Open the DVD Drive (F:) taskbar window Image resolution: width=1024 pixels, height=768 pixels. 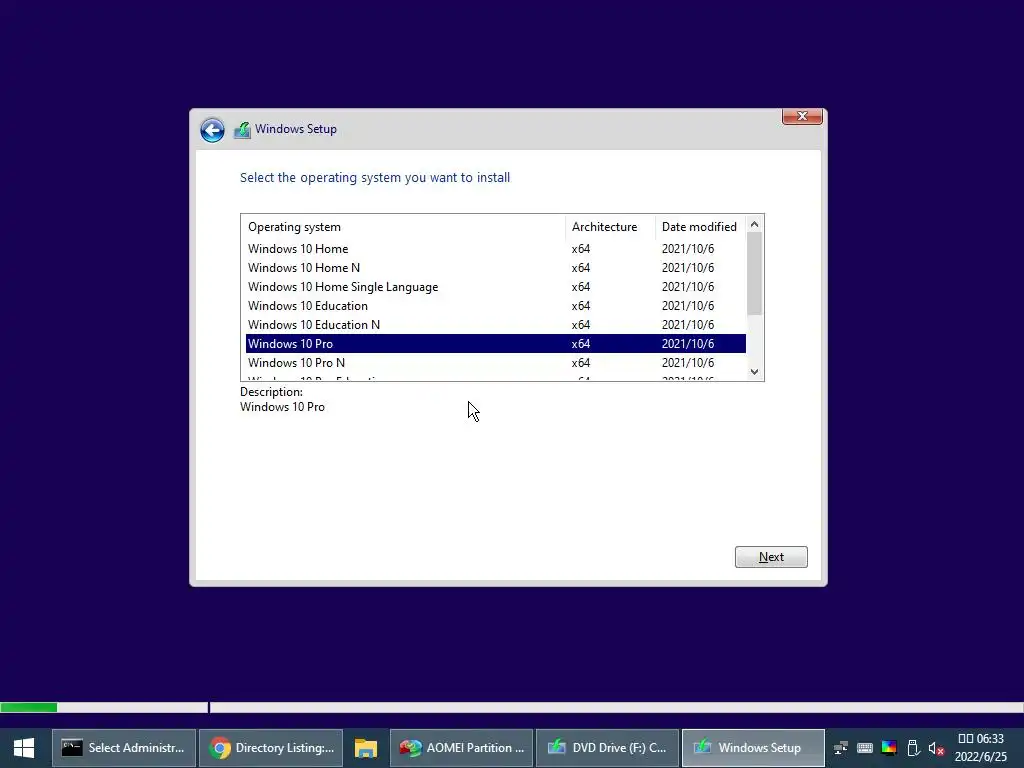tap(607, 748)
